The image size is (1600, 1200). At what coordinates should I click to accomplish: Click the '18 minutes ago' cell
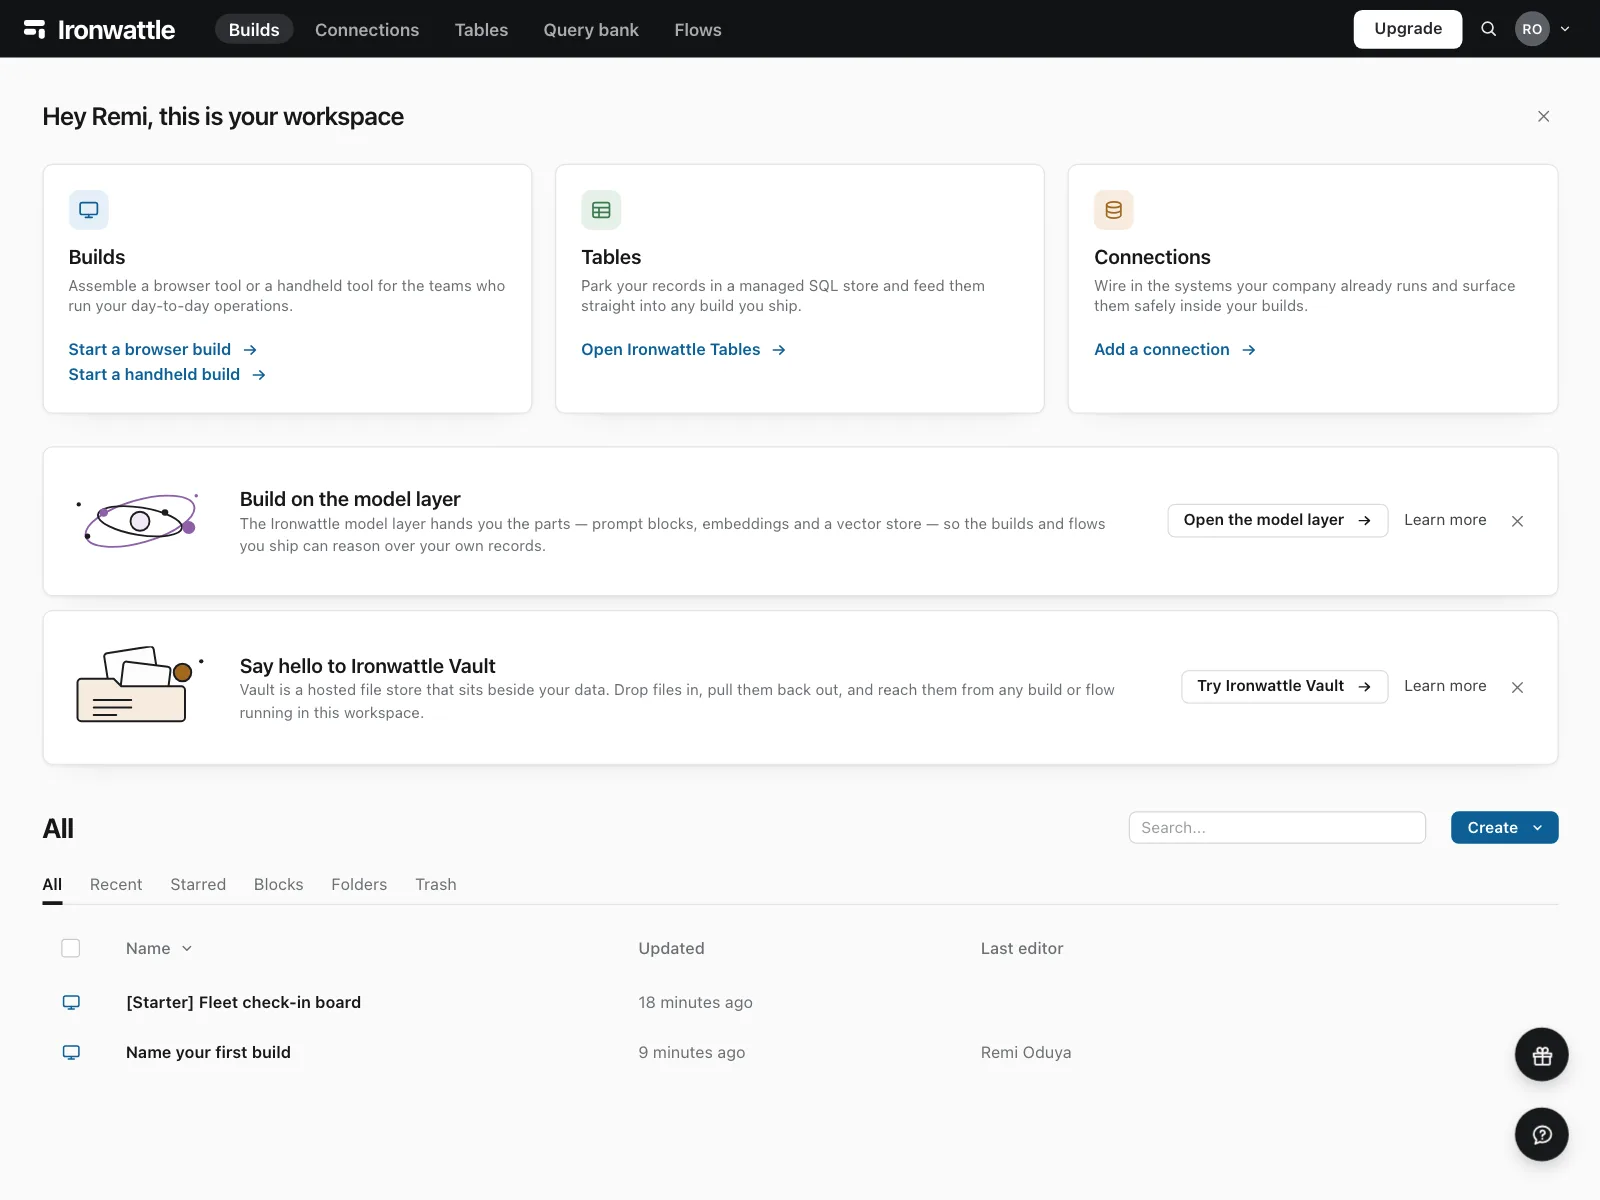point(696,1002)
